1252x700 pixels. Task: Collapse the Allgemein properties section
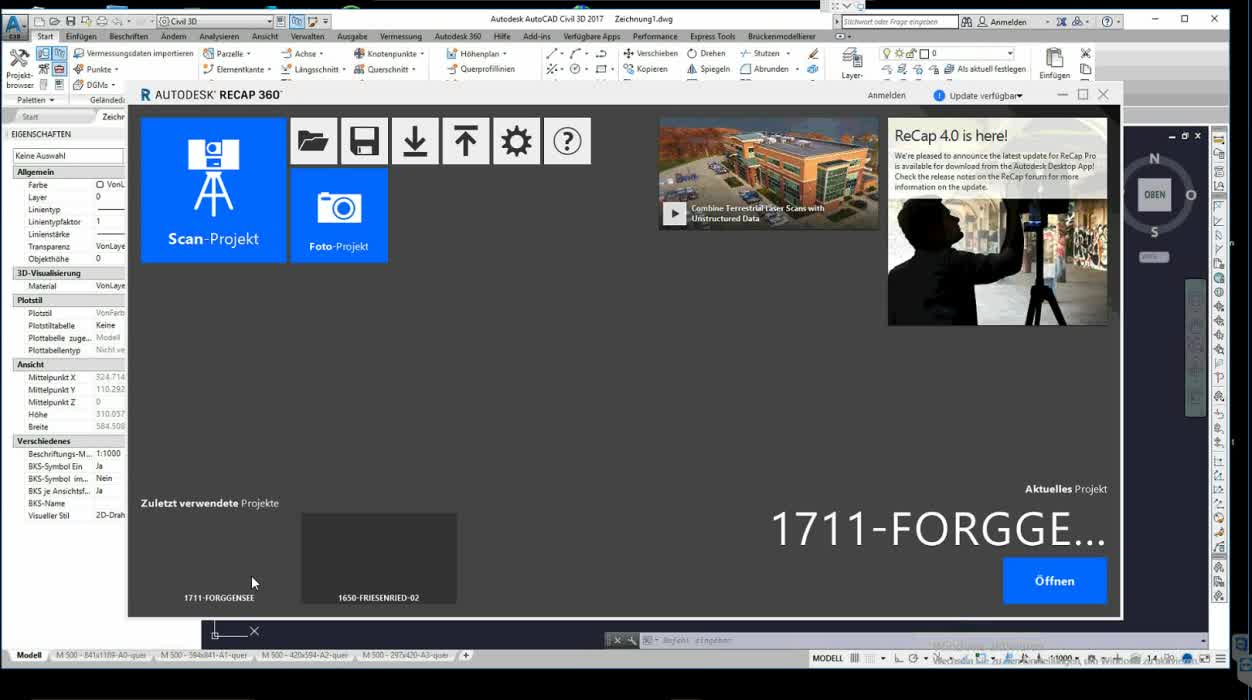click(x=69, y=172)
